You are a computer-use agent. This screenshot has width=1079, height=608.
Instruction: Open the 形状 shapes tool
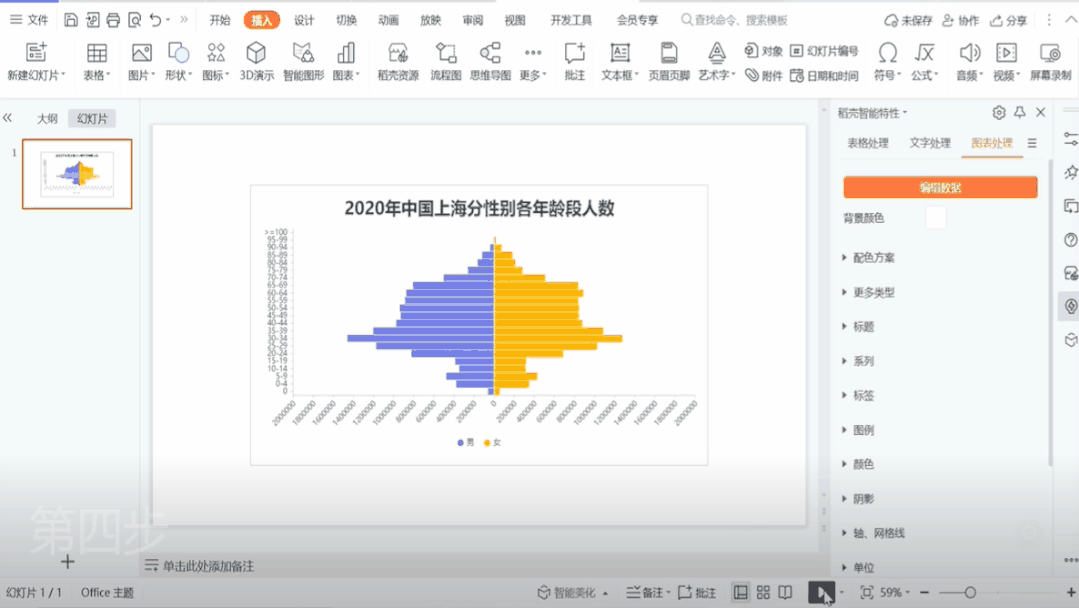tap(178, 53)
